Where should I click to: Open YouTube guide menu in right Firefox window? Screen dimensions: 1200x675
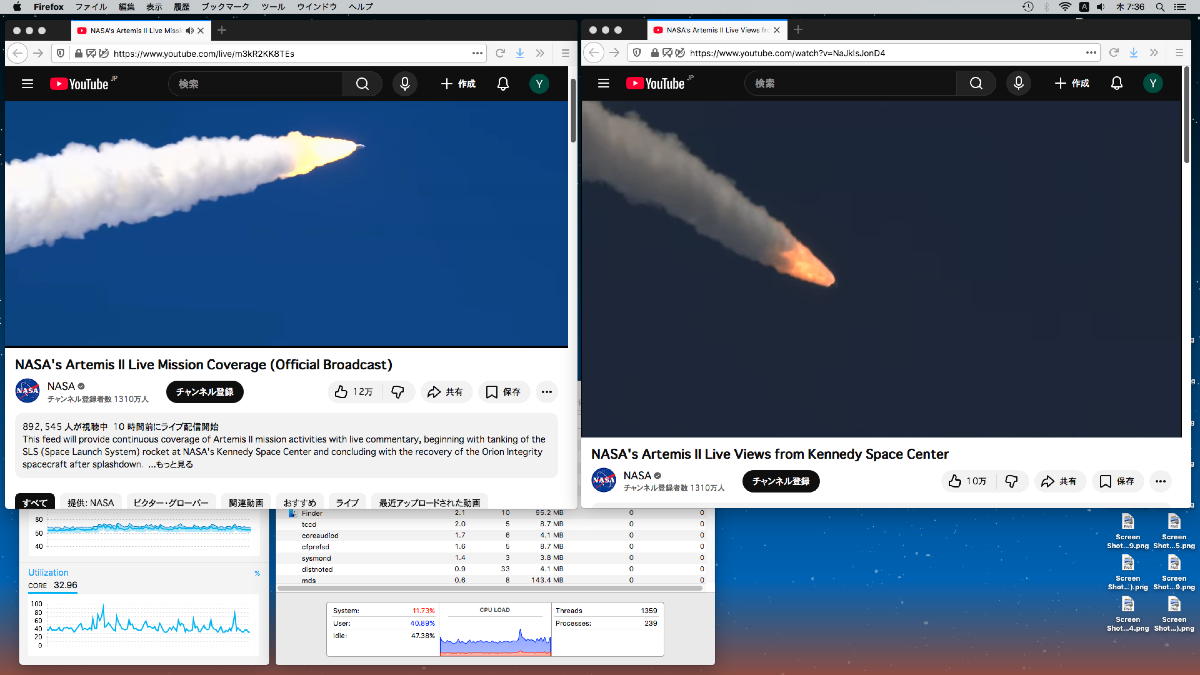(x=603, y=84)
